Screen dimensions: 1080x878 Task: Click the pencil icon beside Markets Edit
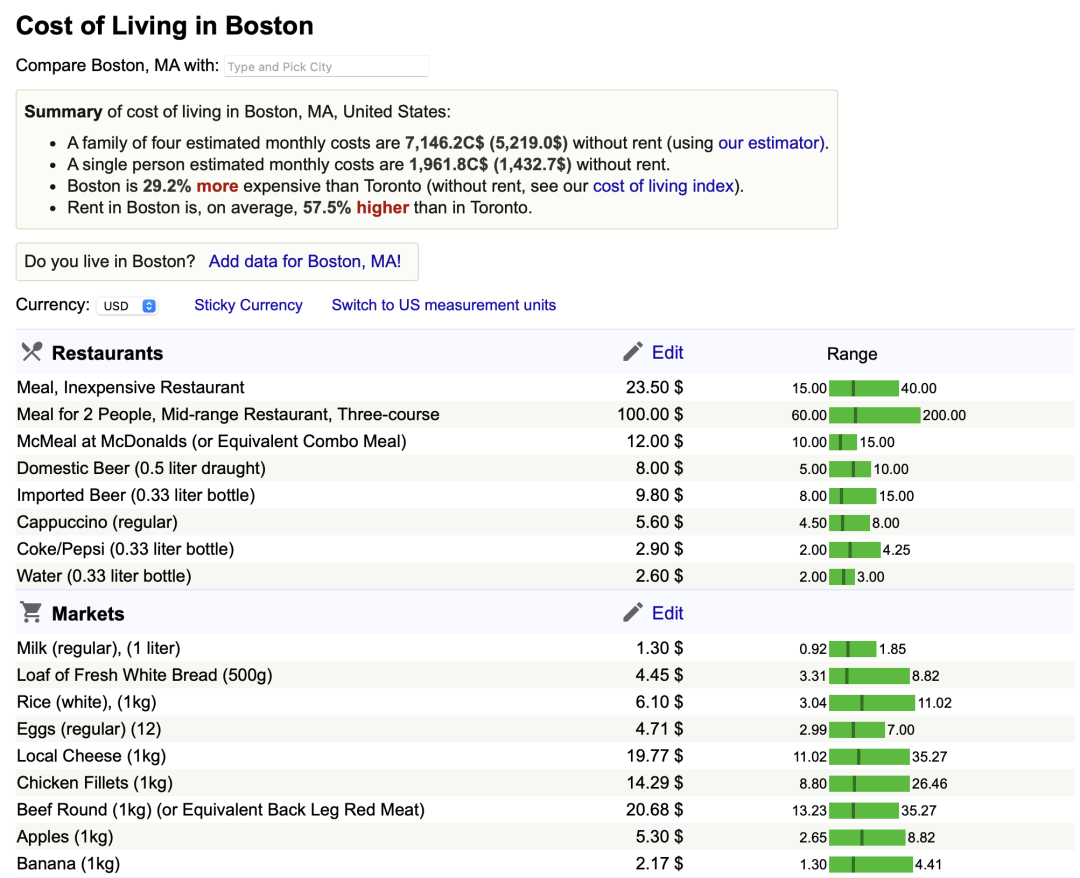pos(633,612)
